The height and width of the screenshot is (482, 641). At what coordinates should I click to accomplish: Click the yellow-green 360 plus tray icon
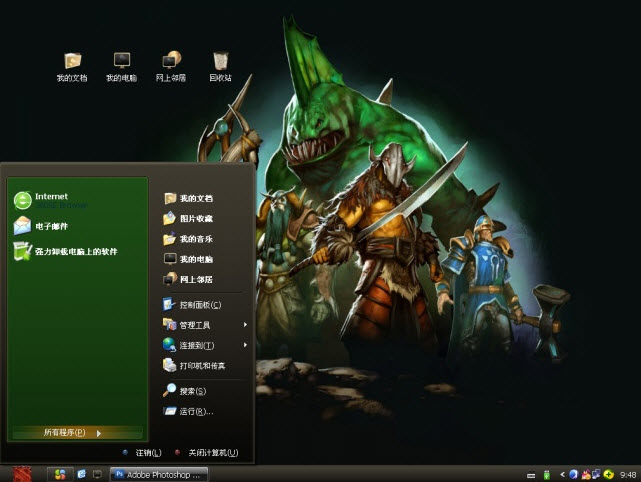(x=609, y=474)
